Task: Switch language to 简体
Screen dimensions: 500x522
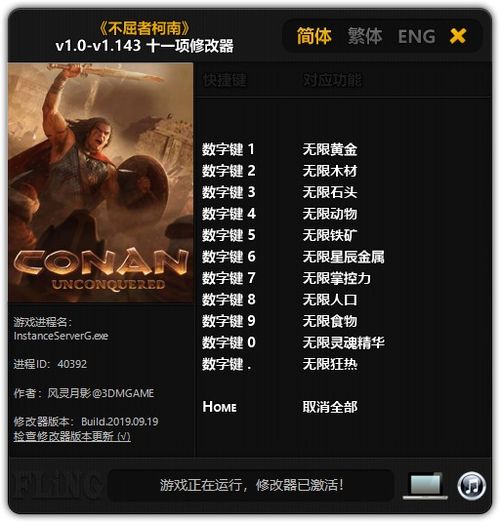Action: [314, 36]
